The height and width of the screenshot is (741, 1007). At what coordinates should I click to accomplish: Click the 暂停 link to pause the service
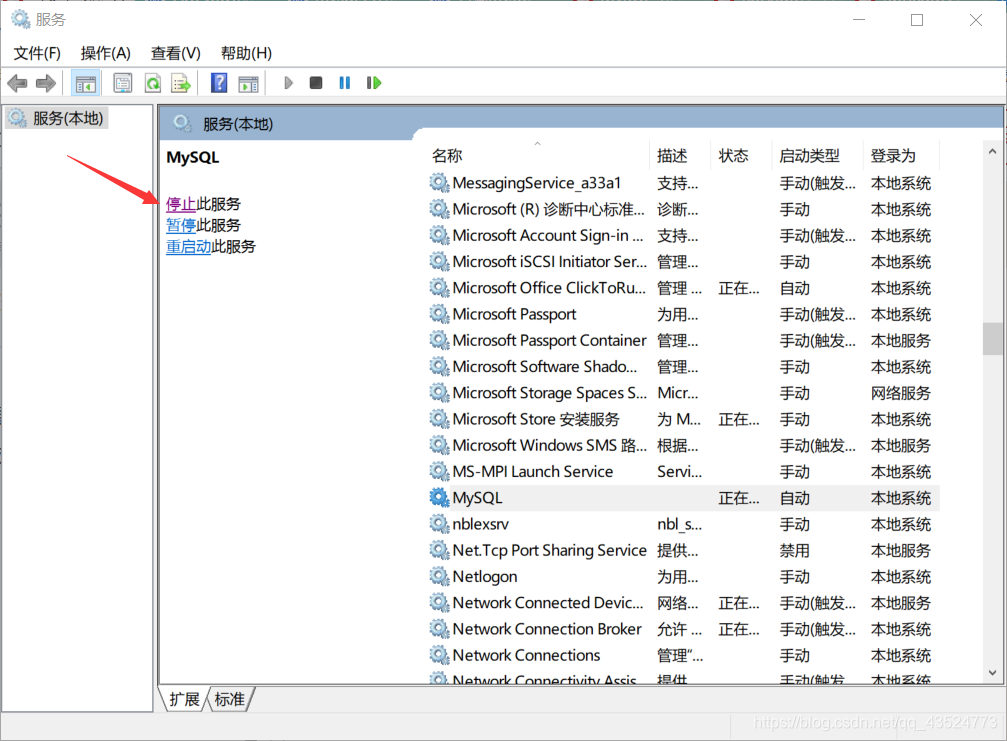(180, 225)
